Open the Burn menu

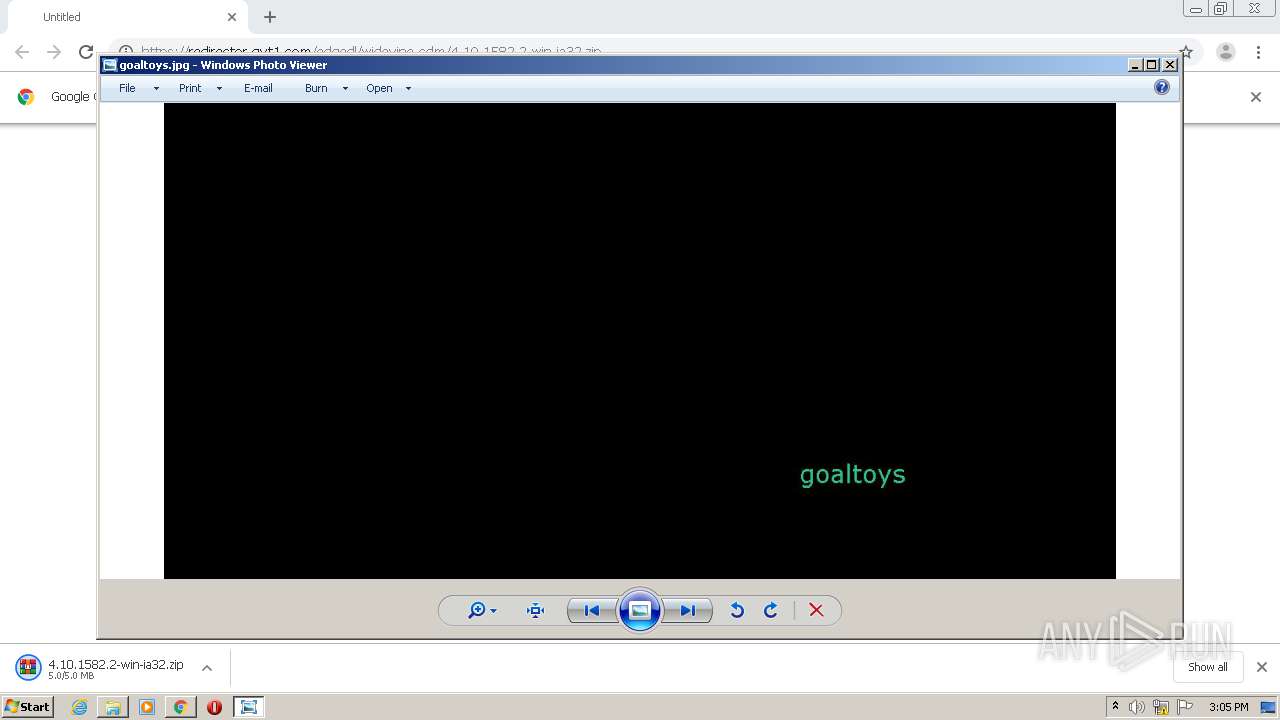pyautogui.click(x=316, y=88)
